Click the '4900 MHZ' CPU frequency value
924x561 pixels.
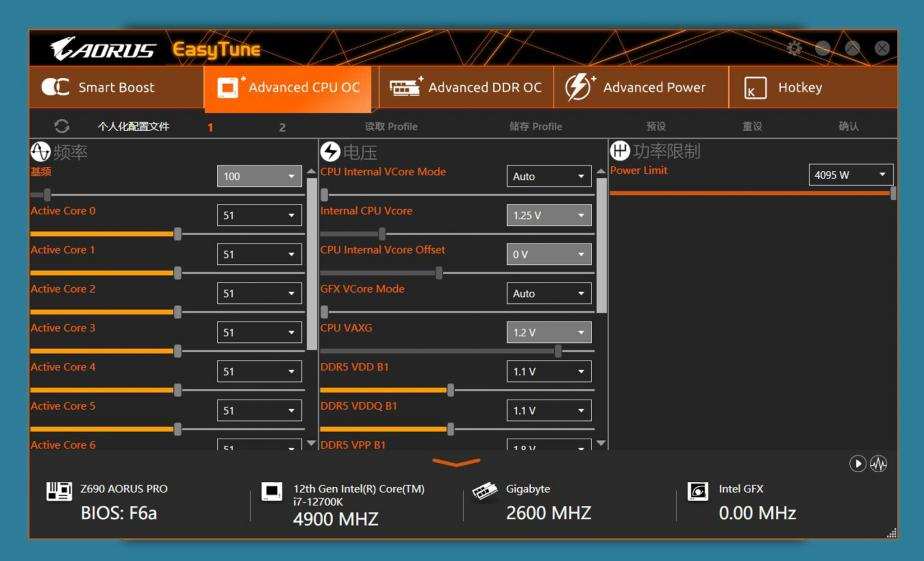point(336,519)
